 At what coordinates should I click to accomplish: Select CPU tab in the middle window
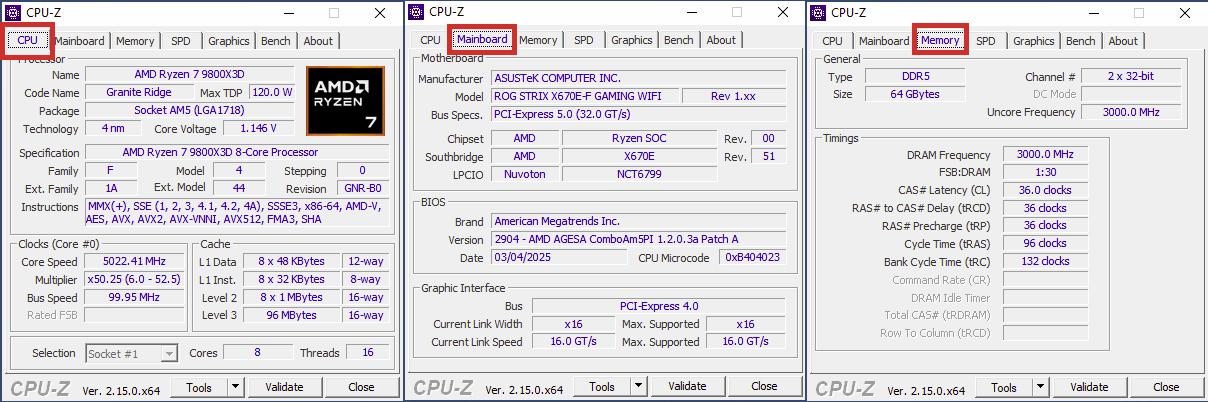pyautogui.click(x=430, y=40)
